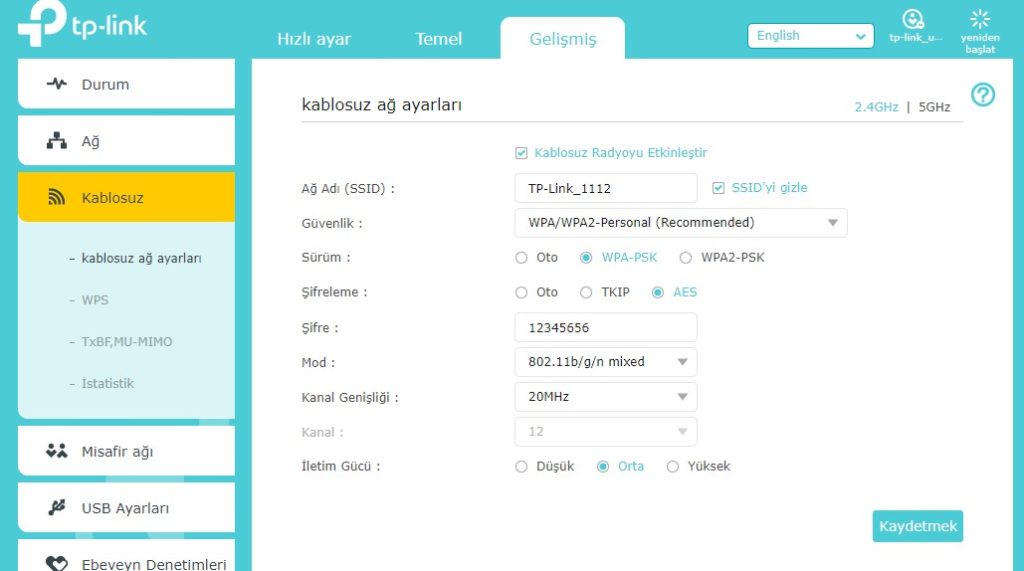This screenshot has width=1024, height=571.
Task: Select WPA-PSK version radio button
Action: pyautogui.click(x=586, y=258)
